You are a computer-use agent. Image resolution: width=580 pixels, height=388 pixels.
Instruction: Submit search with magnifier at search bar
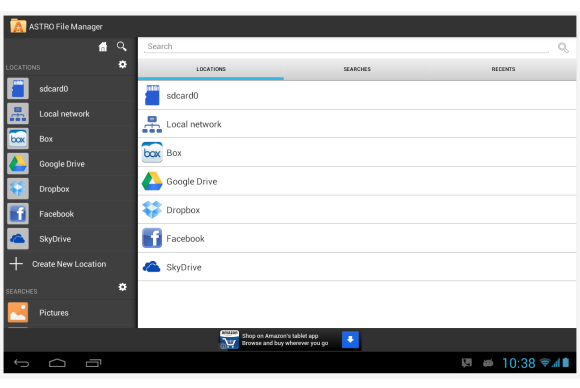point(563,47)
